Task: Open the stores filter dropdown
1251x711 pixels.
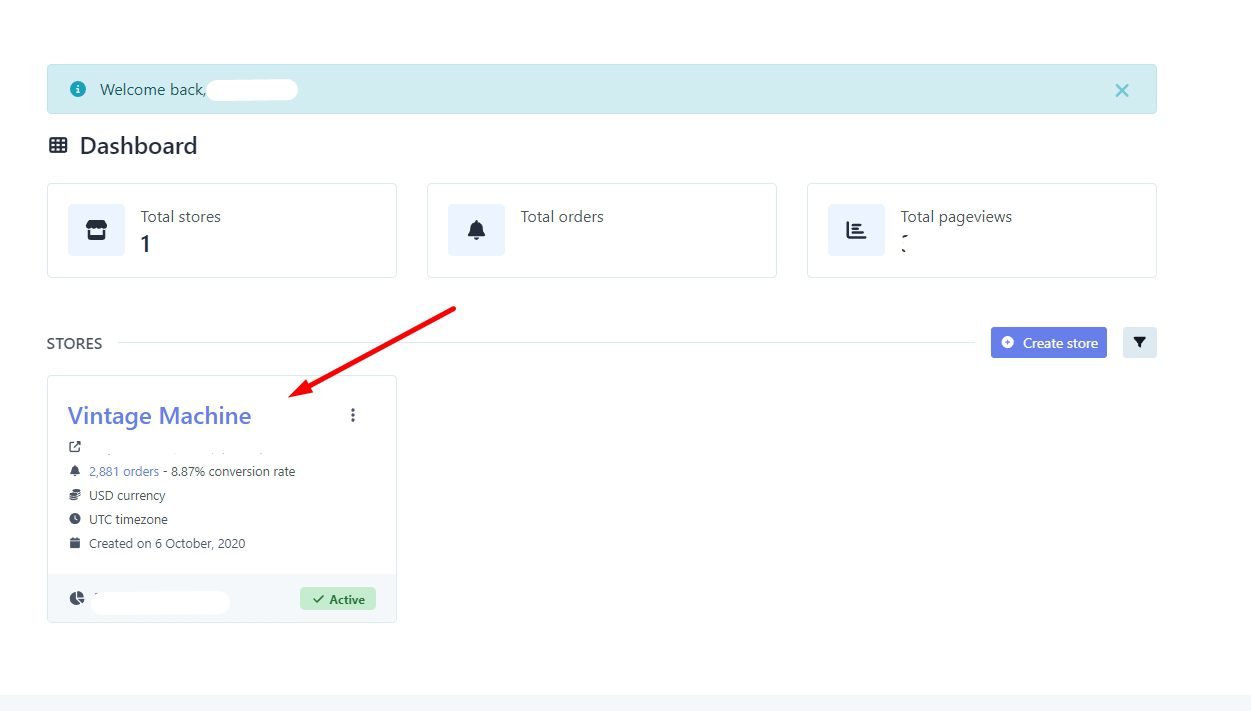Action: coord(1139,343)
